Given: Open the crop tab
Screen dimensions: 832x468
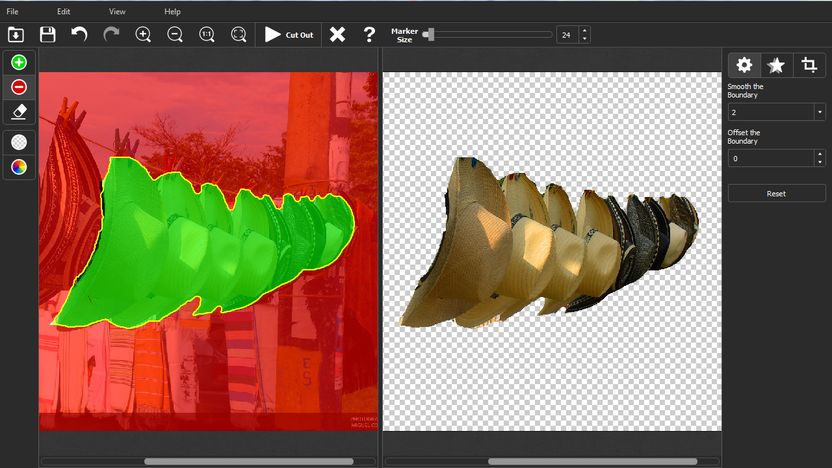Looking at the screenshot, I should (x=809, y=65).
